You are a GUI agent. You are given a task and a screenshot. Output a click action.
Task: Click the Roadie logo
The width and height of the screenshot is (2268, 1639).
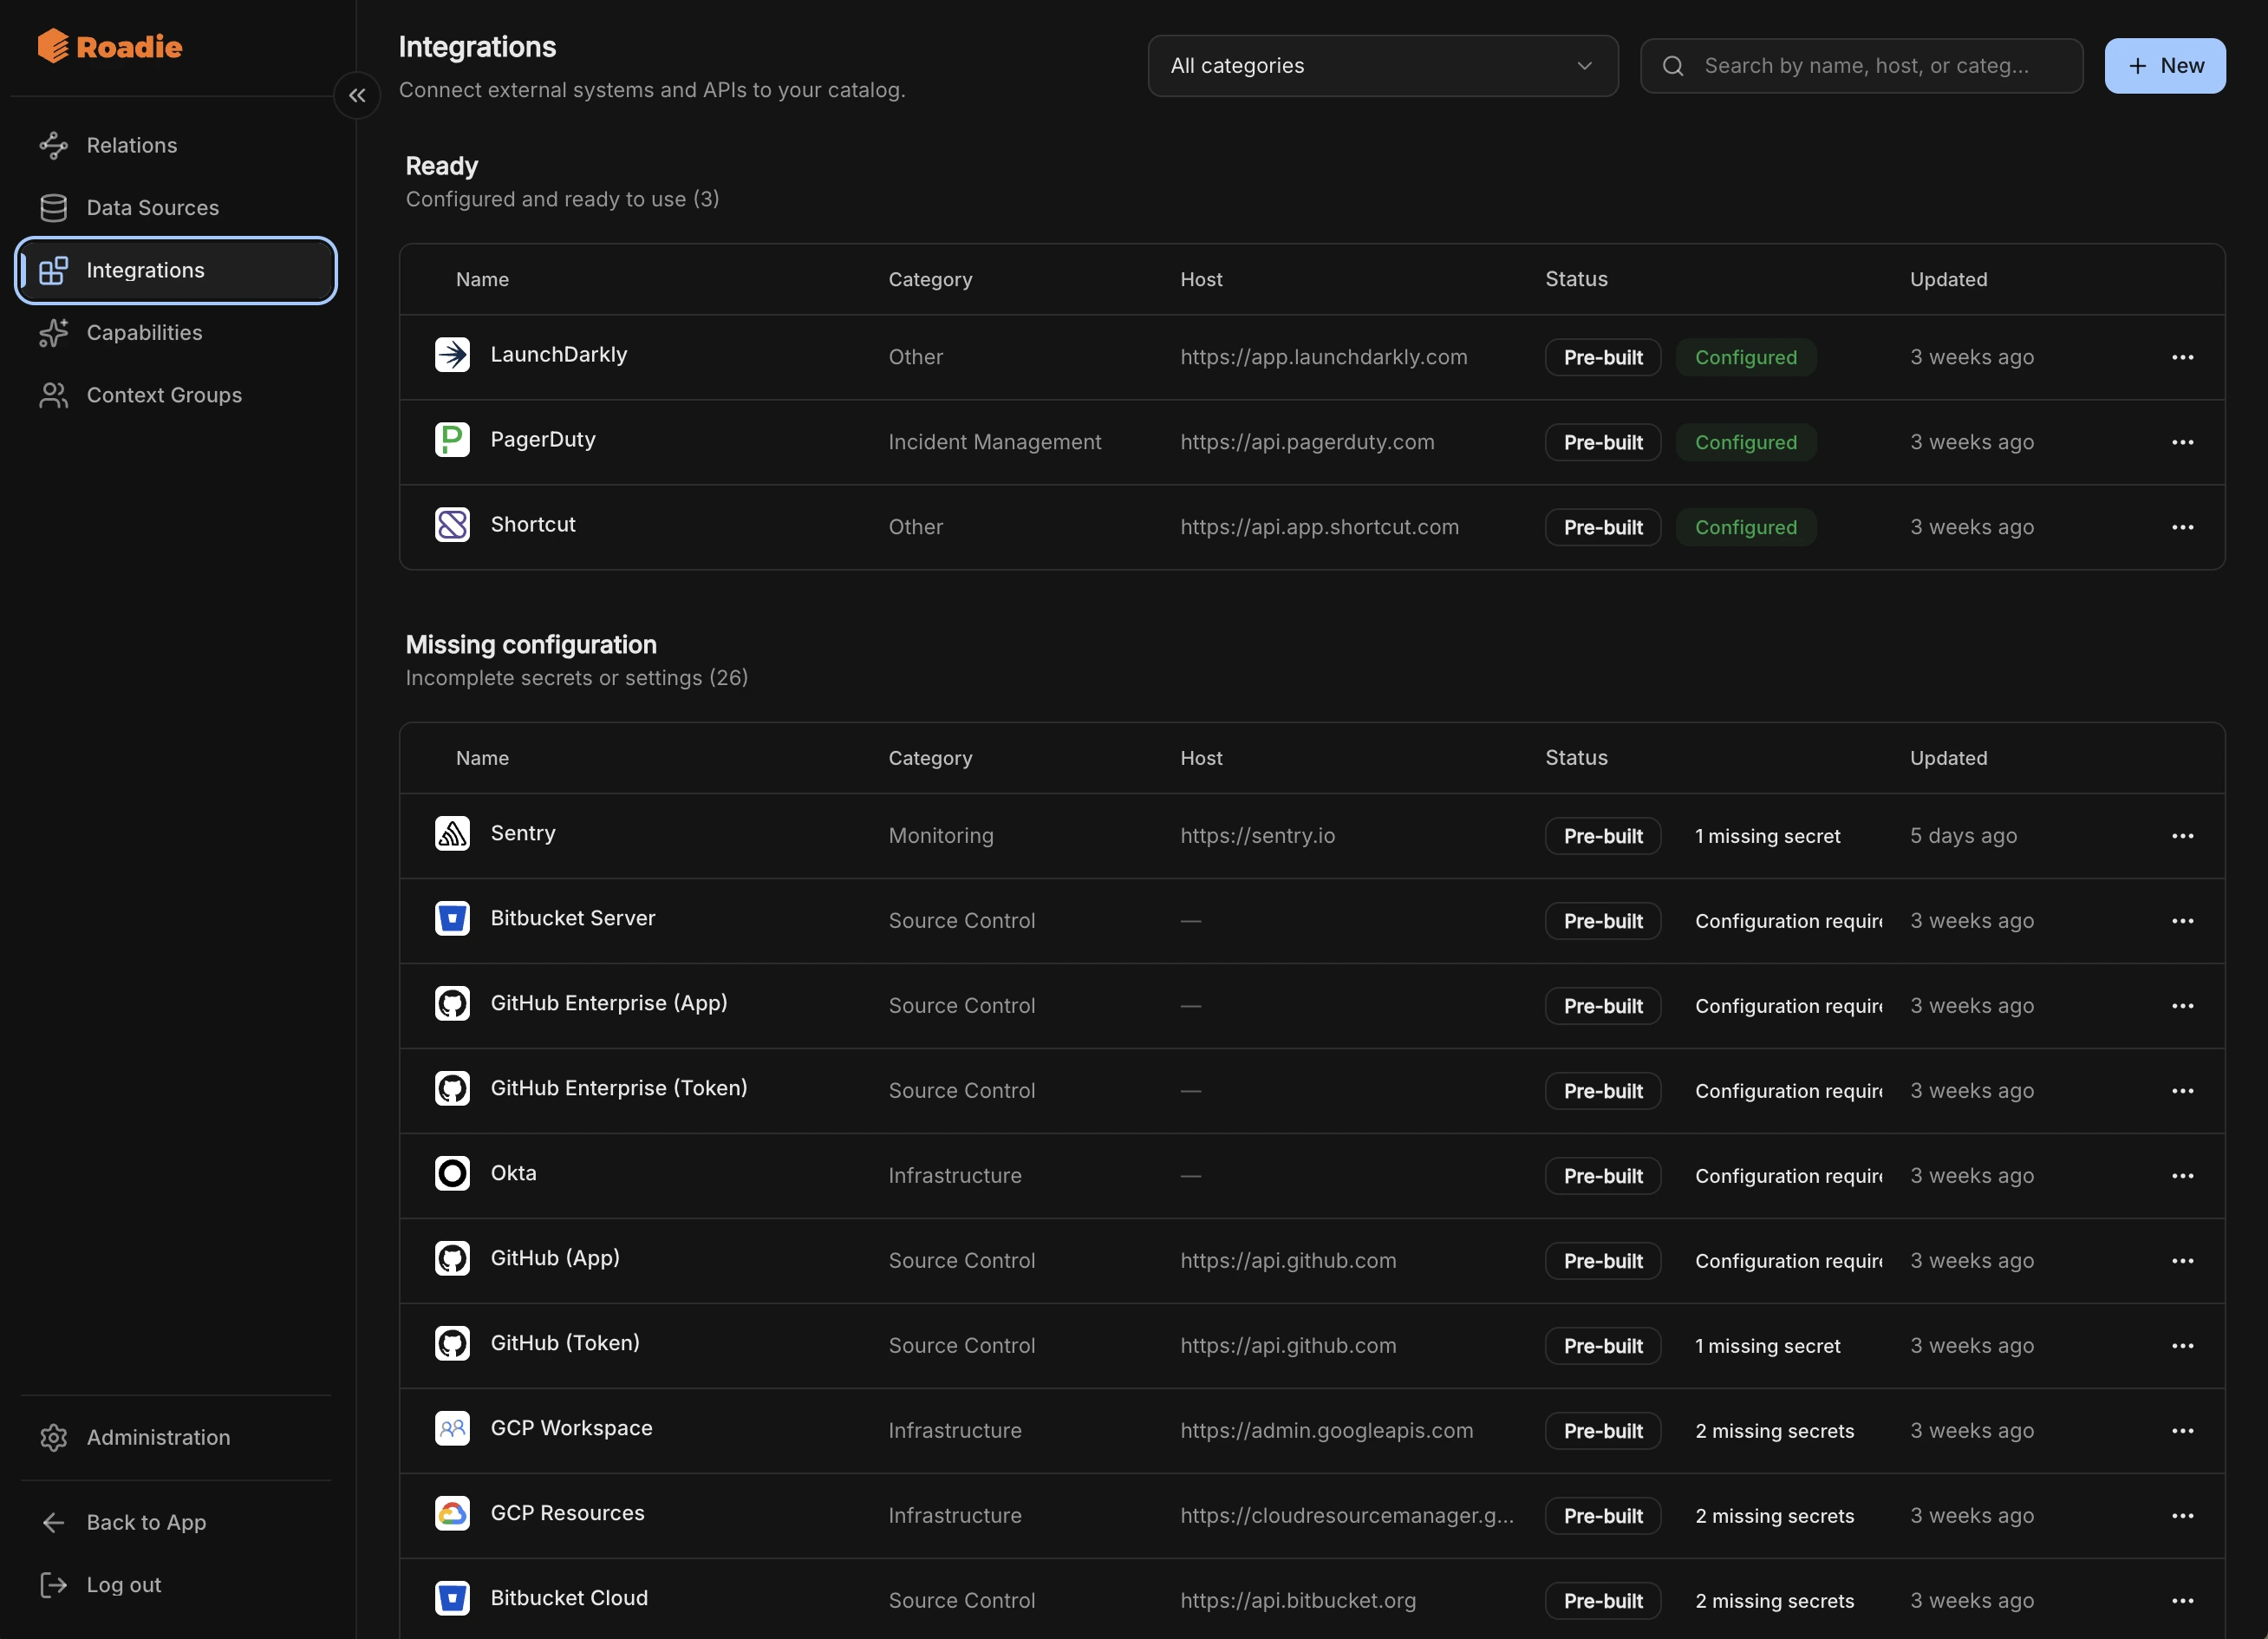click(x=109, y=46)
